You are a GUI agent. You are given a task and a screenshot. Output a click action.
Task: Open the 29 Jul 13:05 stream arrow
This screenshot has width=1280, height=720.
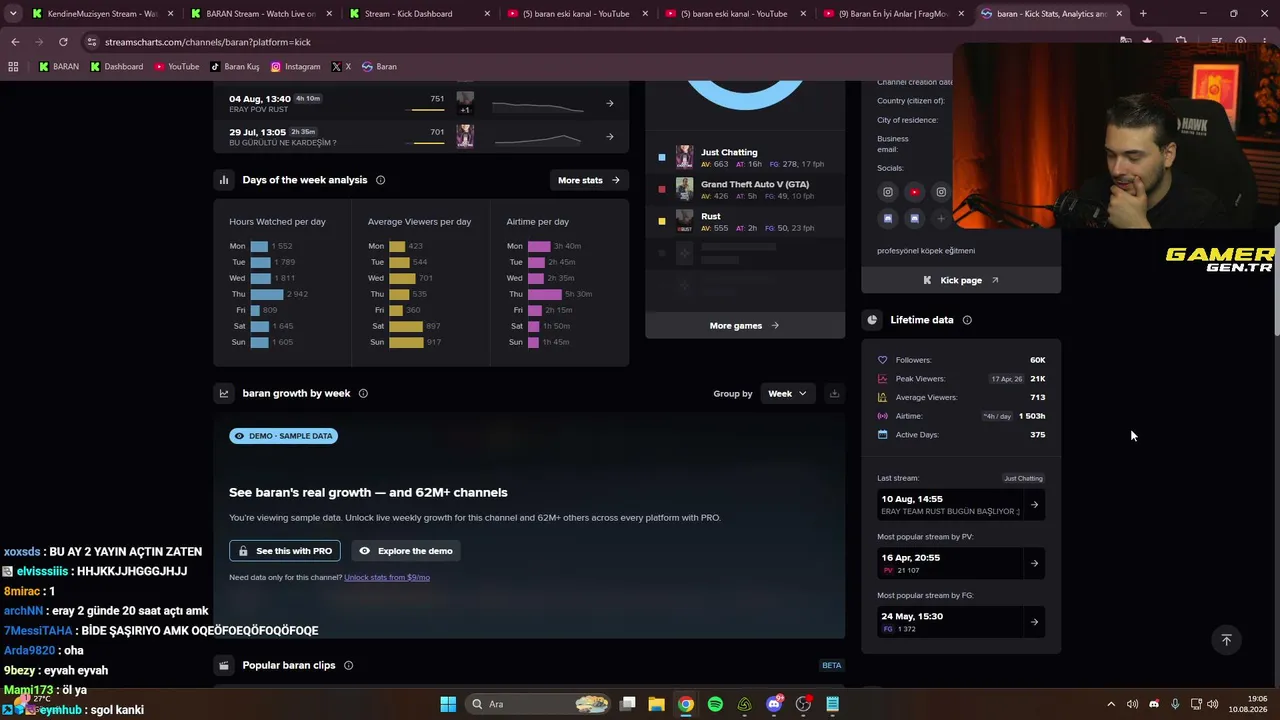click(x=610, y=137)
